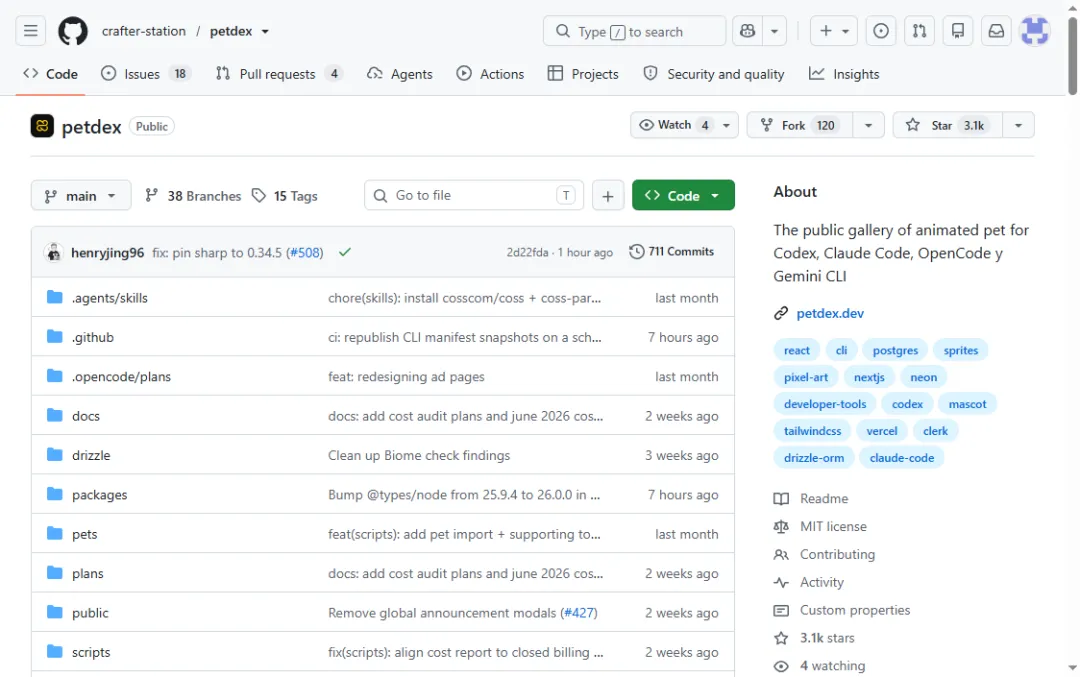
Task: View the 711 Commits history
Action: point(672,252)
